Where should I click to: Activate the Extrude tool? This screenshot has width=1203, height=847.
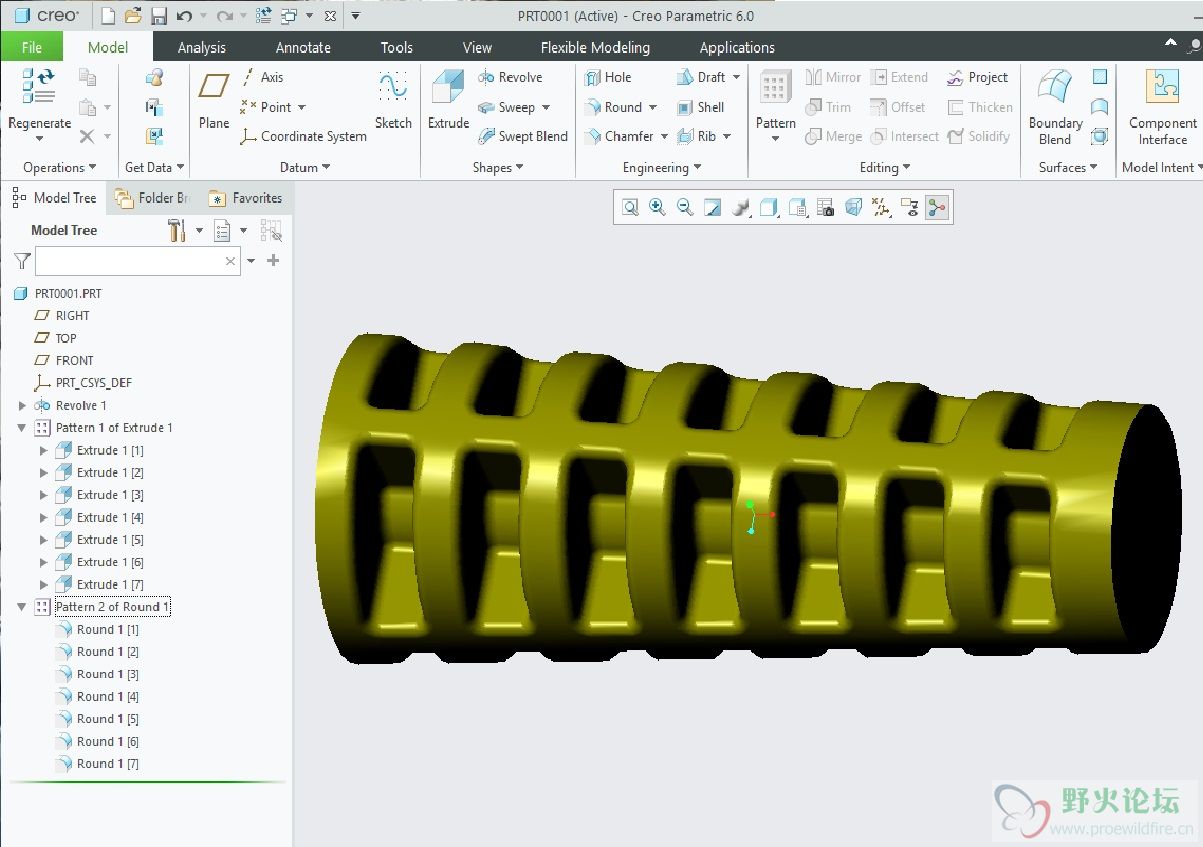click(448, 100)
